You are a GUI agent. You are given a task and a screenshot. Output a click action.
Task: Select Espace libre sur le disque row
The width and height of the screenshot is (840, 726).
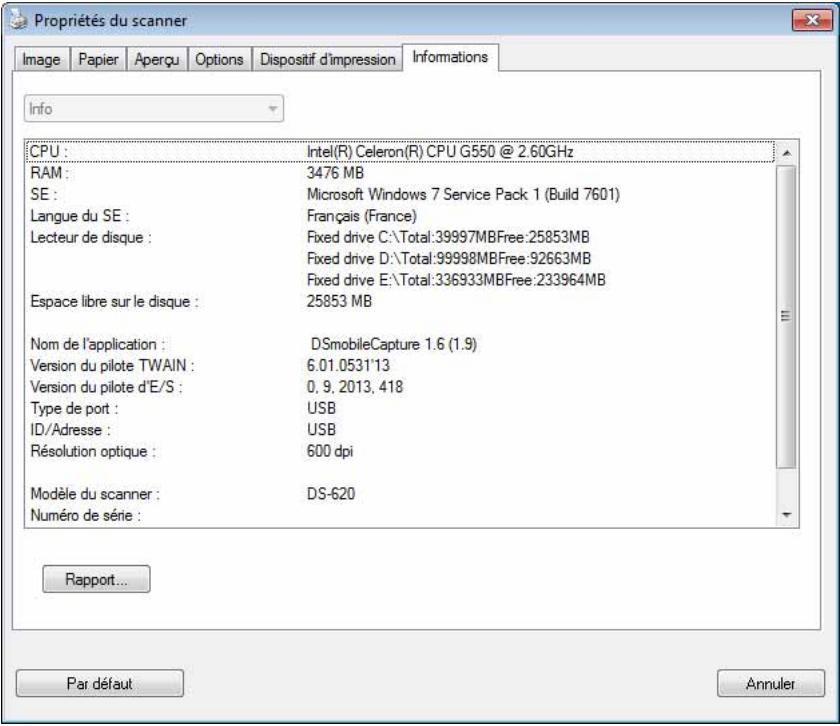(400, 302)
